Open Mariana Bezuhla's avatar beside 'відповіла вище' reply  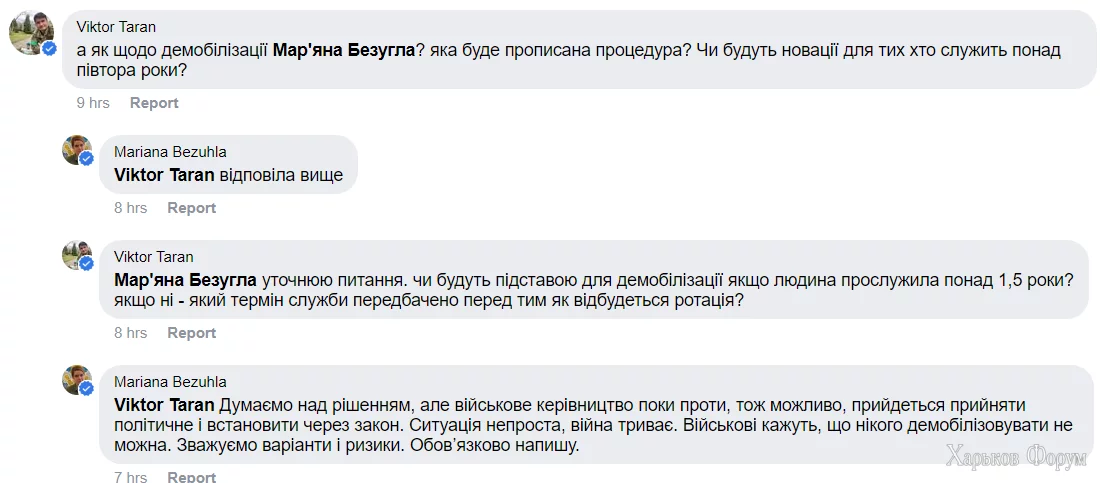77,150
